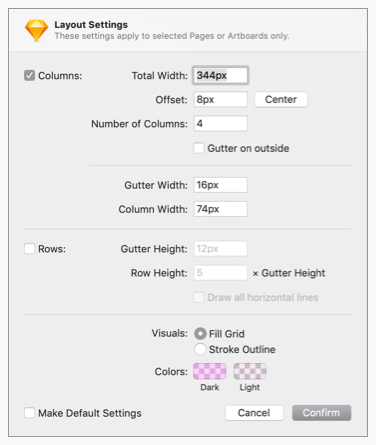Image resolution: width=376 pixels, height=445 pixels.
Task: Select the Number of Columns field
Action: (x=221, y=124)
